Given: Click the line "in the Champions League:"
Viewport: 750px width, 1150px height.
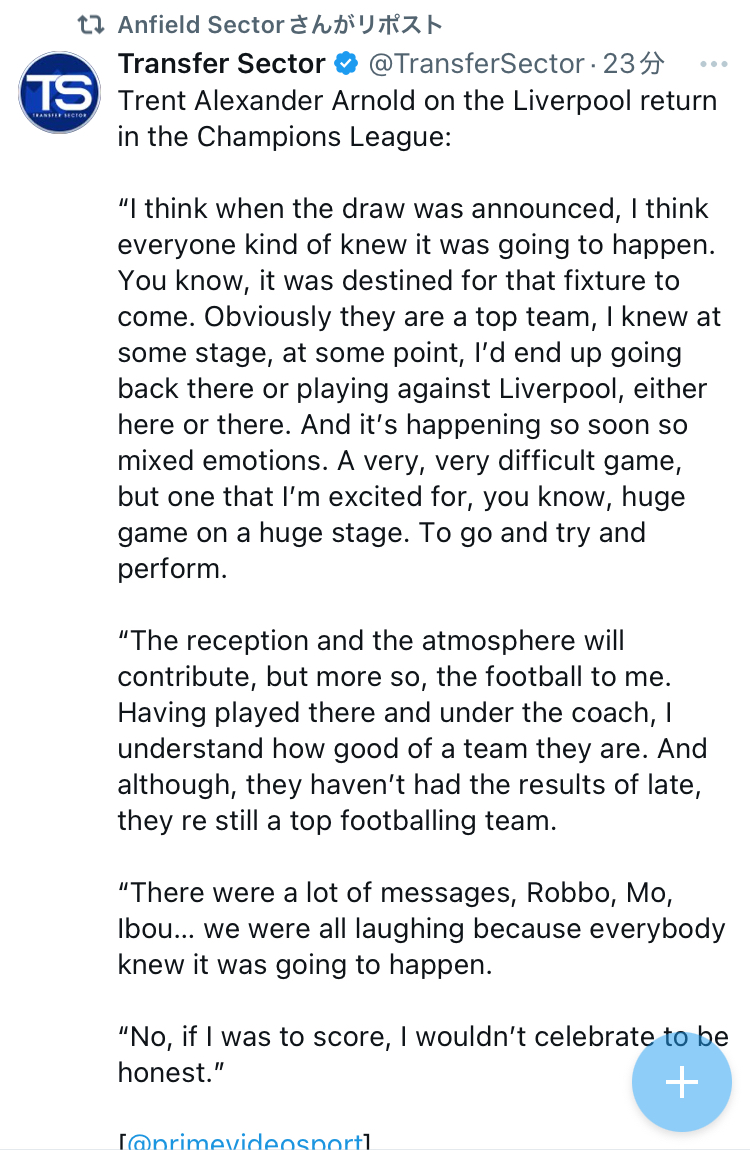Looking at the screenshot, I should [x=284, y=137].
